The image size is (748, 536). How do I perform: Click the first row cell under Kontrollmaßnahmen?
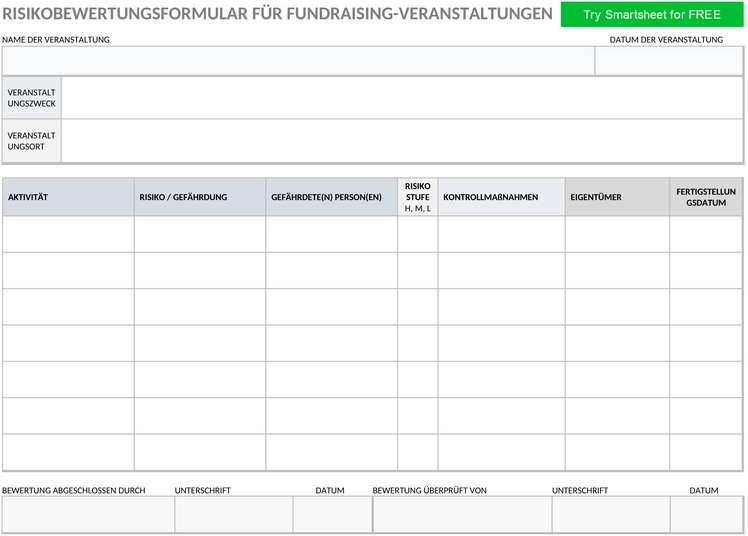[502, 234]
